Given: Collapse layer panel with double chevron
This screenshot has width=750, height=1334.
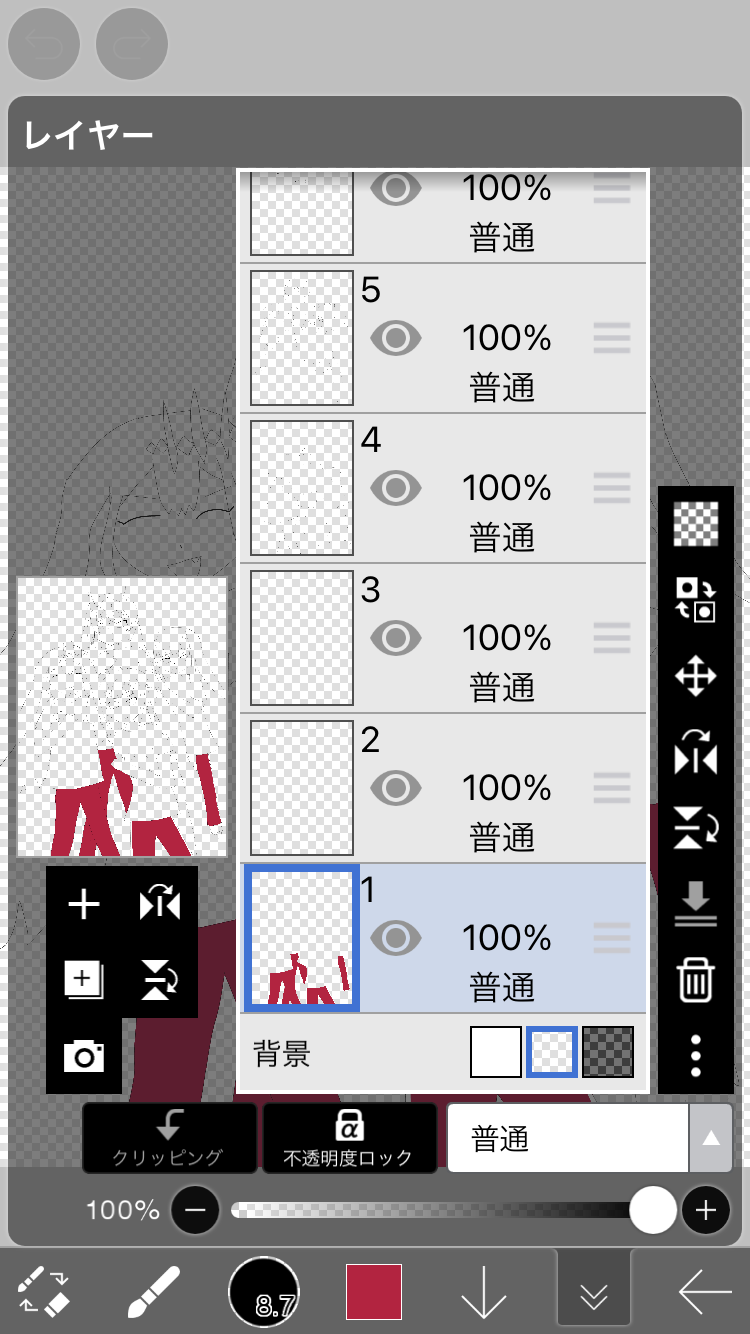Looking at the screenshot, I should pyautogui.click(x=594, y=1296).
